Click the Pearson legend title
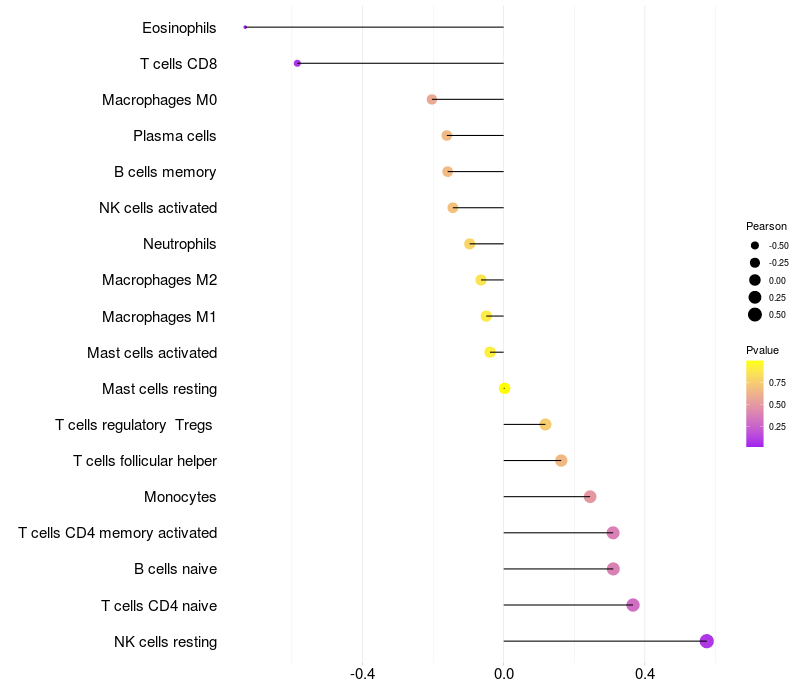800x700 pixels. pos(766,226)
